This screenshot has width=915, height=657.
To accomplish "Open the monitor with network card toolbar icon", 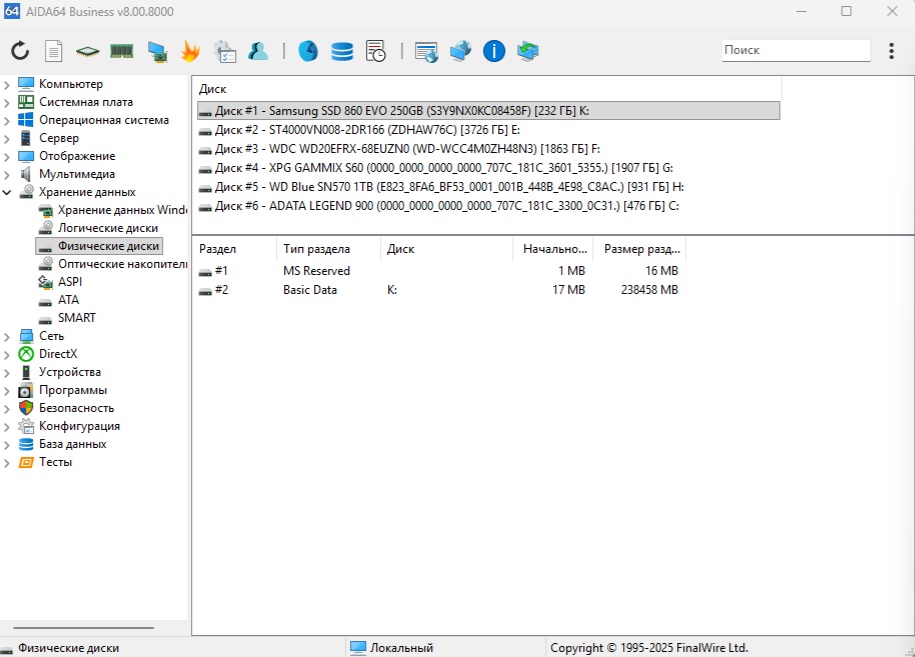I will (x=157, y=51).
